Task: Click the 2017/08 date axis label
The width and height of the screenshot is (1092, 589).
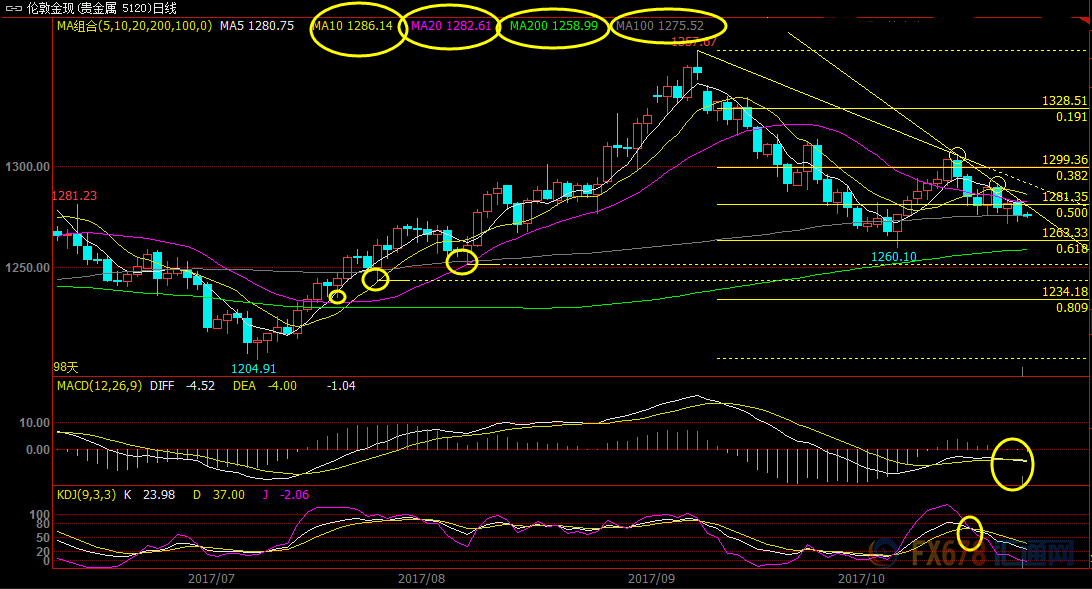Action: (421, 579)
